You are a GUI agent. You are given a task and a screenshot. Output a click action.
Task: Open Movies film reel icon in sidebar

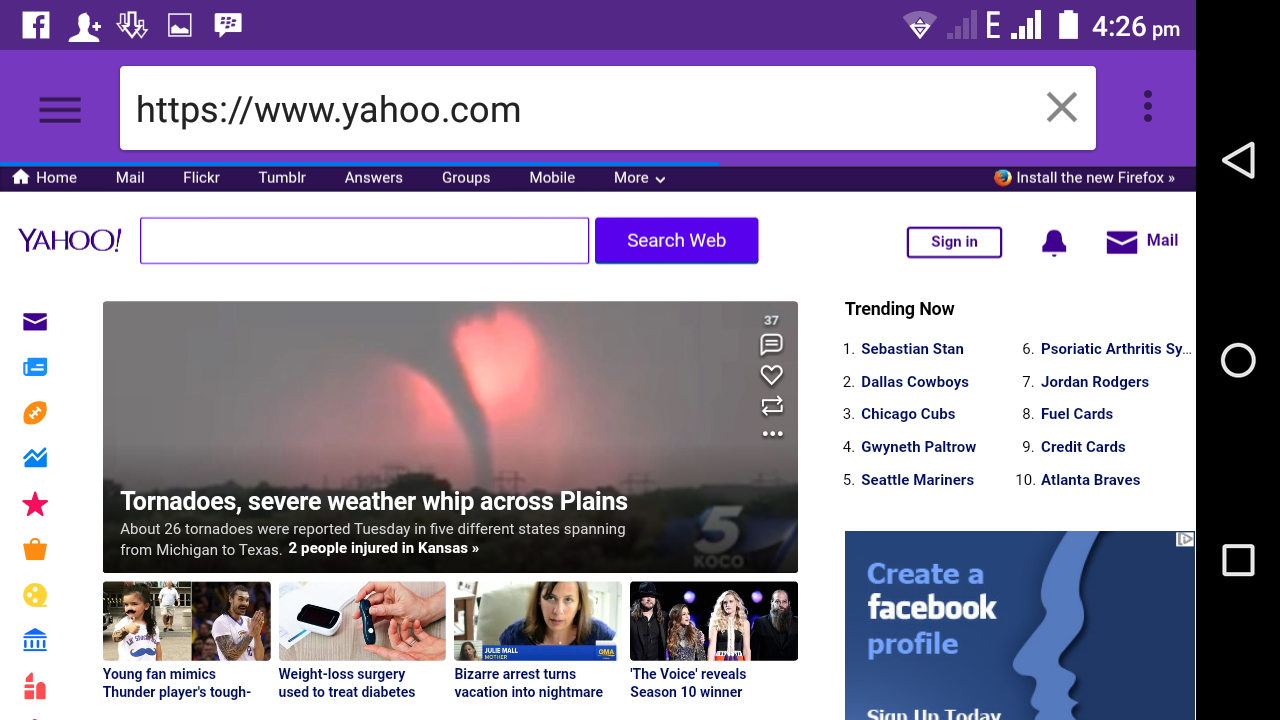coord(35,595)
